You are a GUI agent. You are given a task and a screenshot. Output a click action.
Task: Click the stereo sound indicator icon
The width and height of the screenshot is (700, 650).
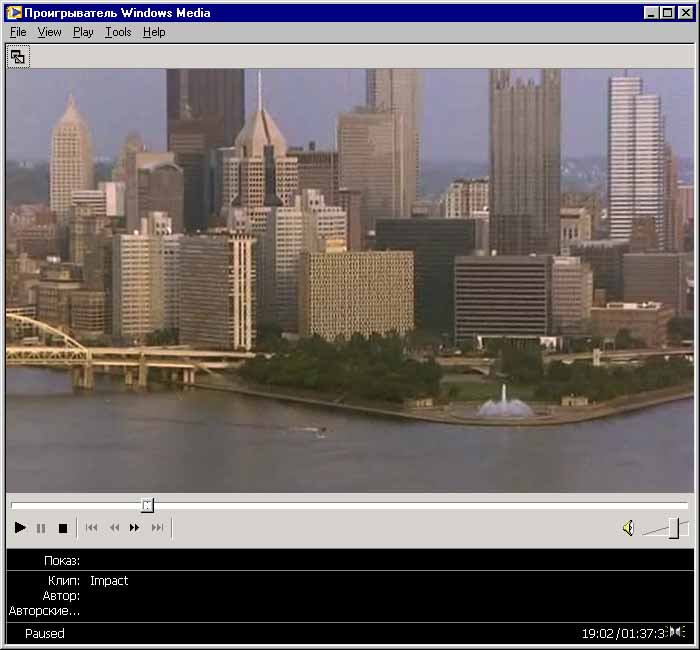677,632
